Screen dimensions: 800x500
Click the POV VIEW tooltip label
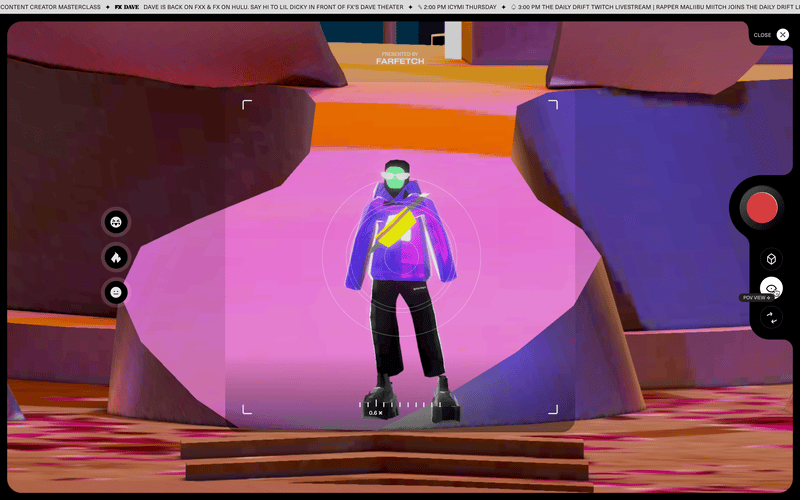tap(757, 298)
